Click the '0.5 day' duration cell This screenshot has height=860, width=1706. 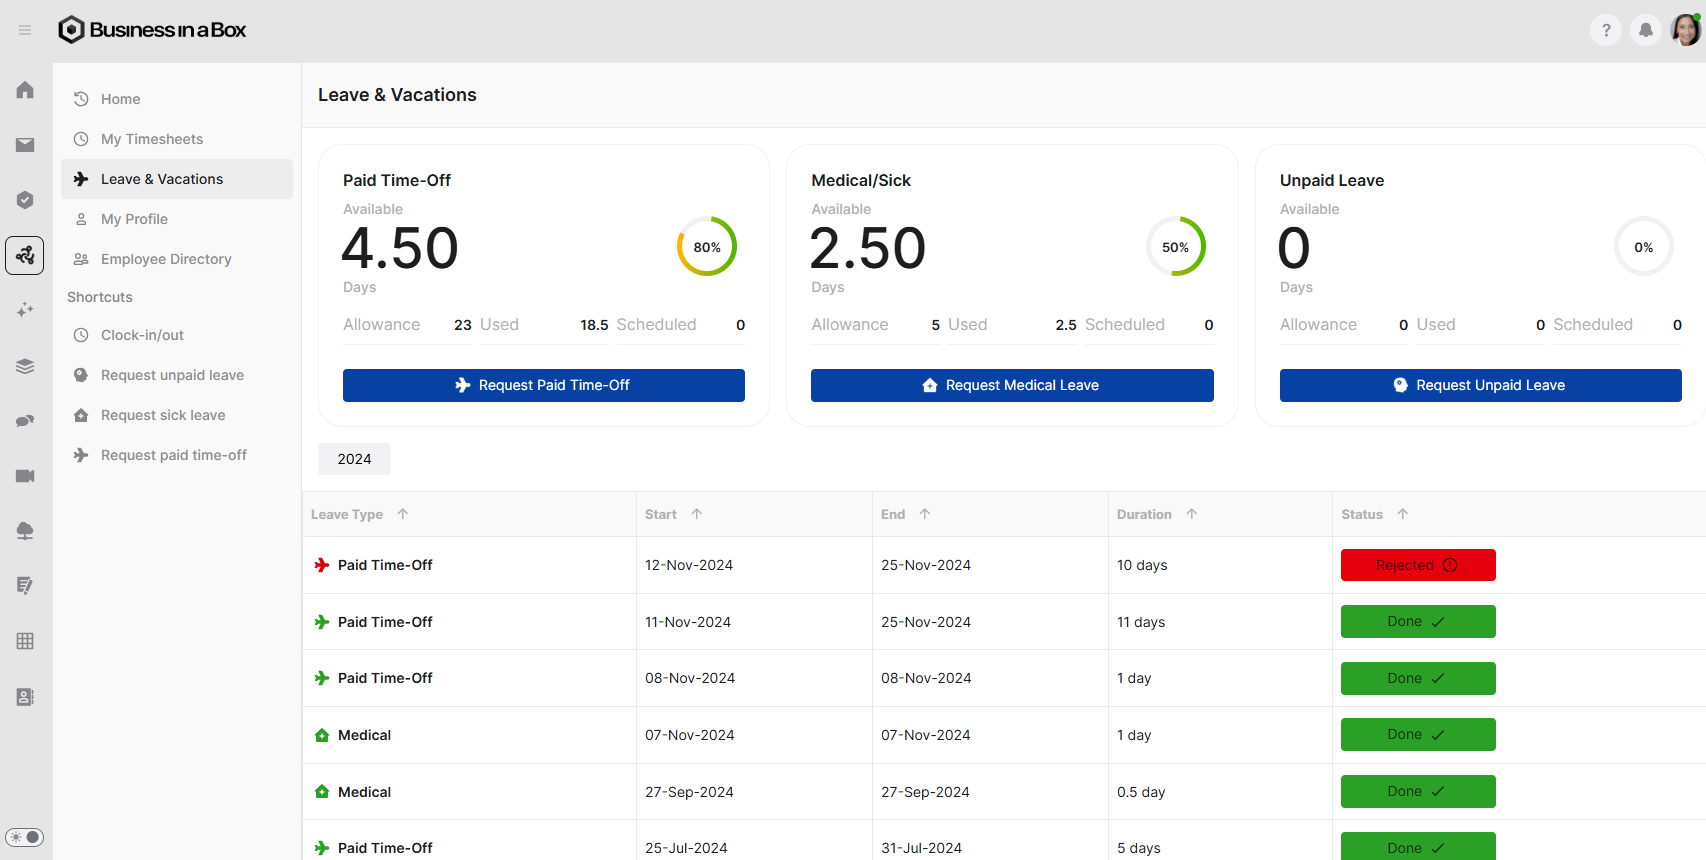coord(1141,792)
